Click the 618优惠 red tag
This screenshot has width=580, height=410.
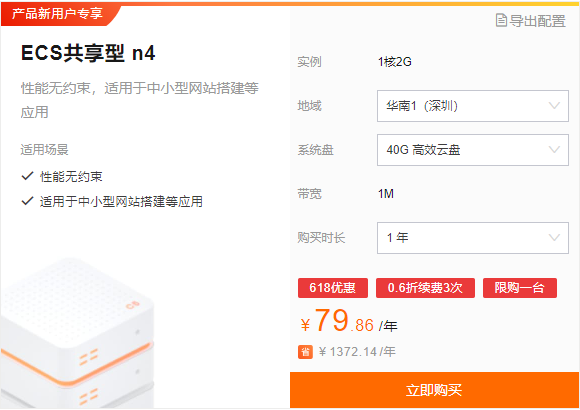coord(333,288)
